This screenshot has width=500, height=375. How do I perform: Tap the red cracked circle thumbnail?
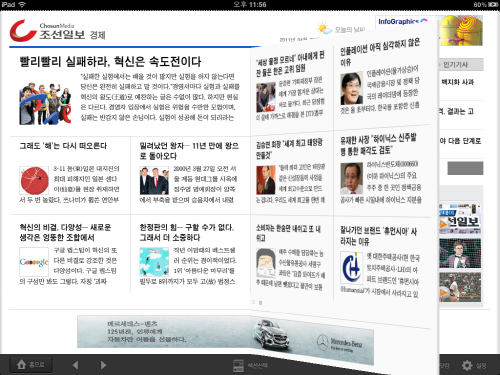tap(34, 180)
